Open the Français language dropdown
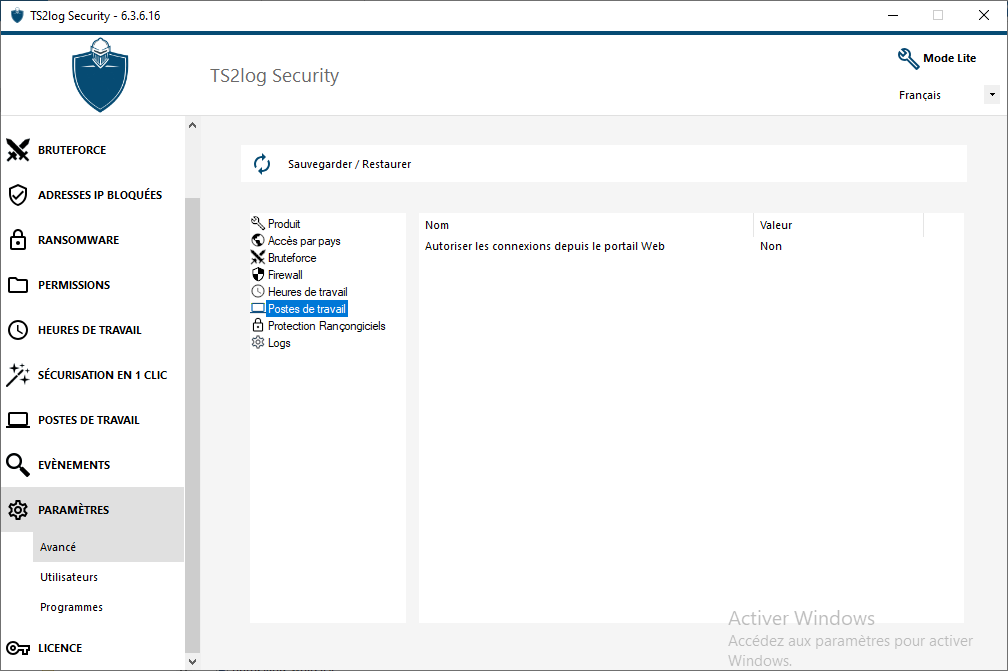This screenshot has height=671, width=1008. tap(992, 94)
